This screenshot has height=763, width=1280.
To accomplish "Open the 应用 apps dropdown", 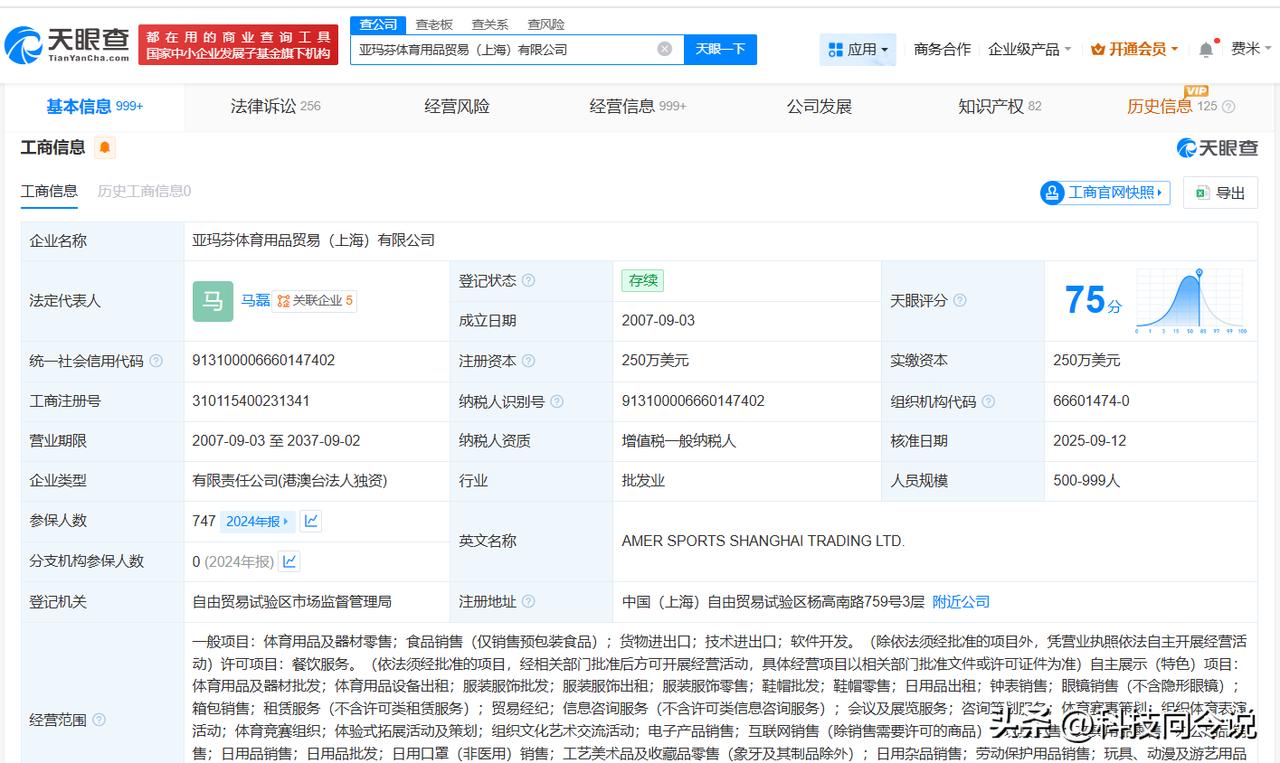I will (858, 49).
